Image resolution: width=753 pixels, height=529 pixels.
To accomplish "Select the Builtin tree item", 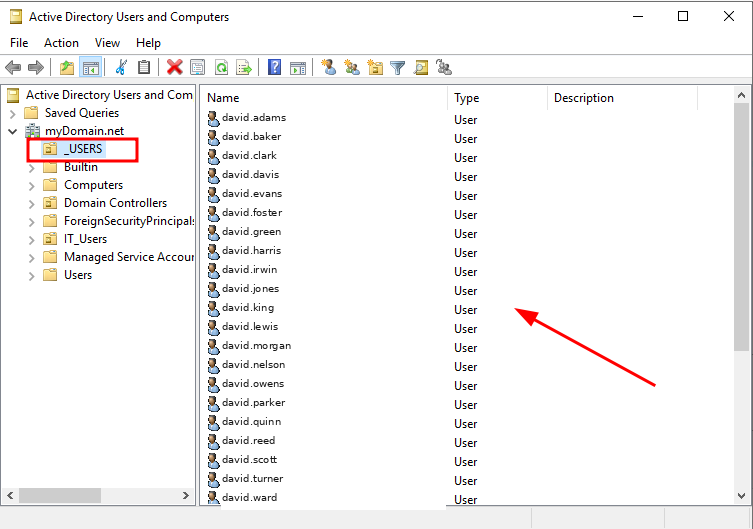I will [x=81, y=167].
